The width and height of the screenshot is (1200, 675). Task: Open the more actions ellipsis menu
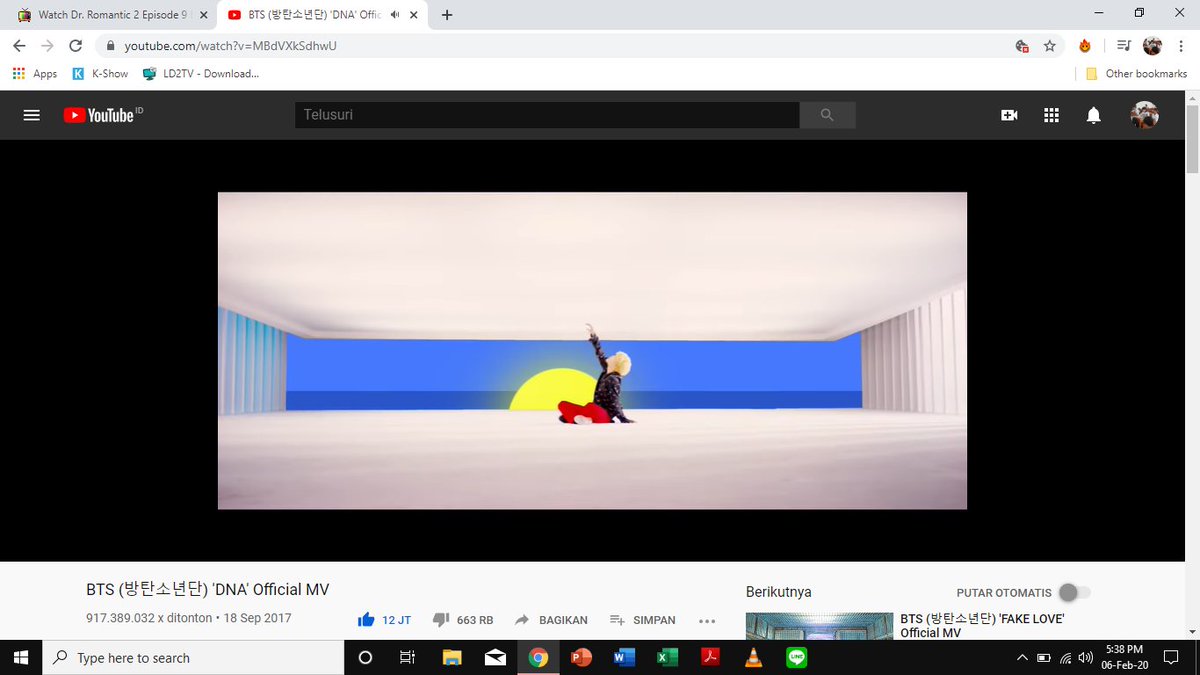(707, 620)
